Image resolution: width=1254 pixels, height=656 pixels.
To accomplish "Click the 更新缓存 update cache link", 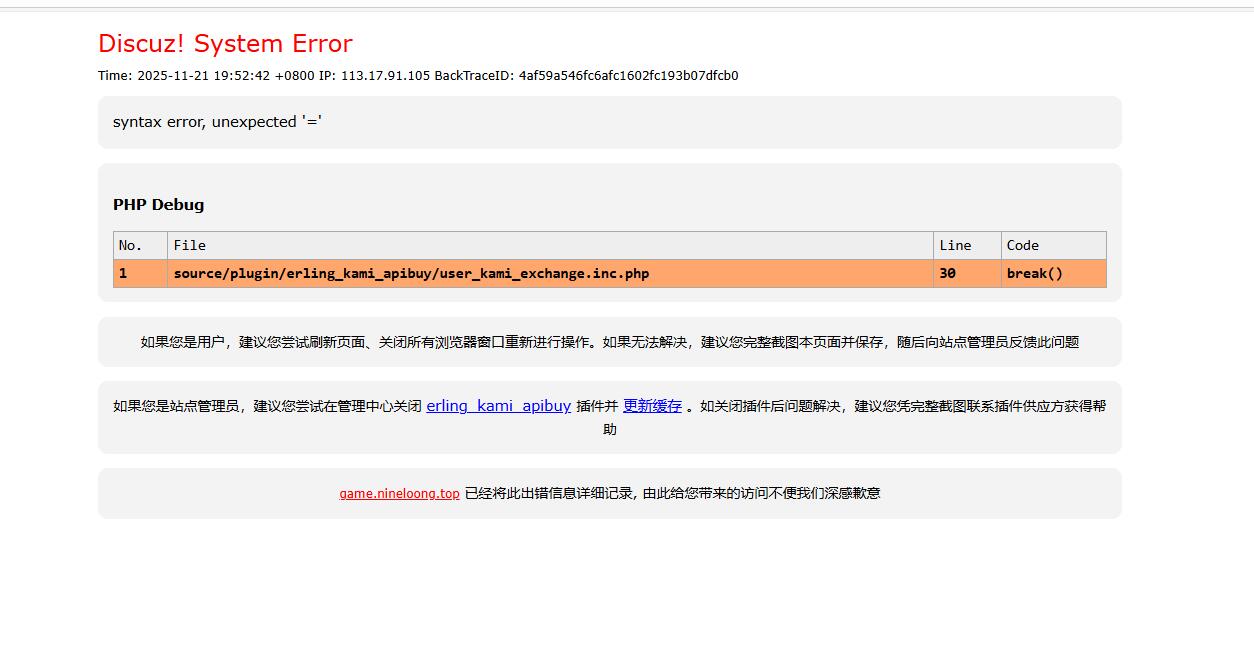I will coord(652,406).
